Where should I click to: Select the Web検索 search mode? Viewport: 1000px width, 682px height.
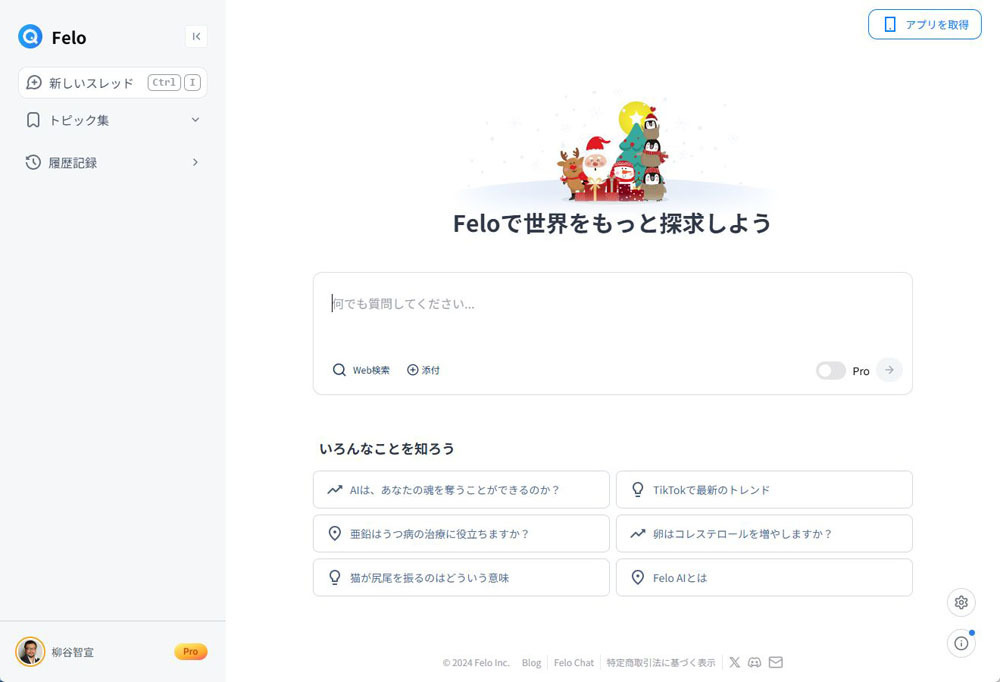361,370
